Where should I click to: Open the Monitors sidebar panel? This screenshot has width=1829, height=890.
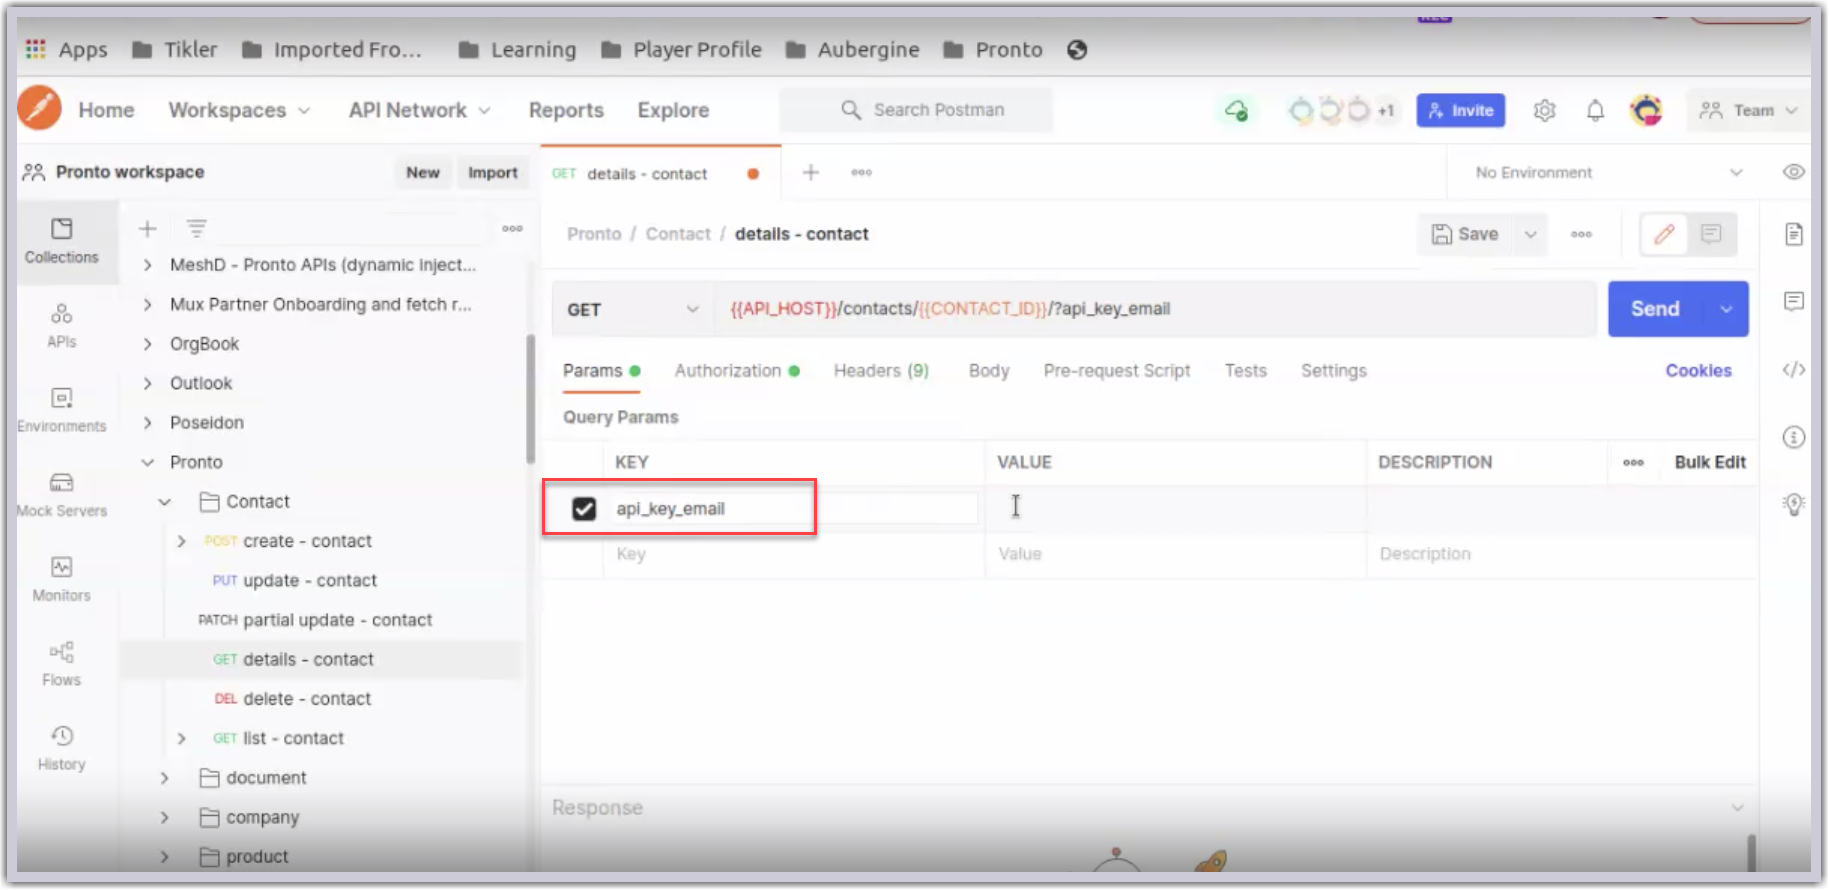pyautogui.click(x=62, y=579)
